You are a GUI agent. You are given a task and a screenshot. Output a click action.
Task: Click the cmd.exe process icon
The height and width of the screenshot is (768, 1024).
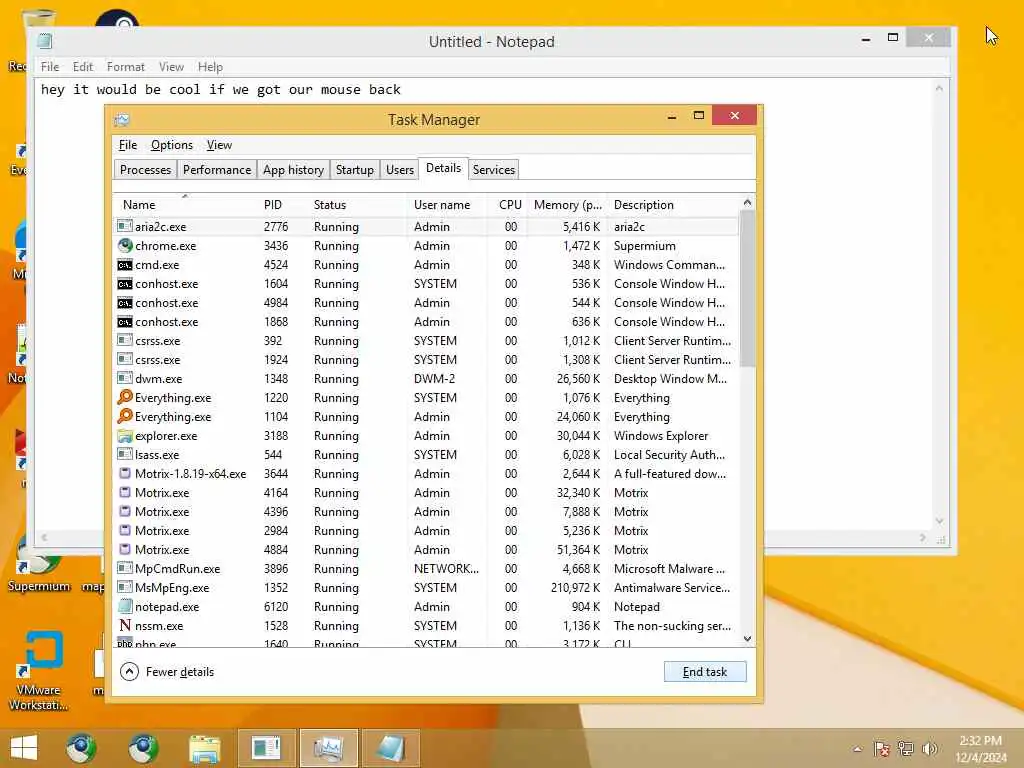pyautogui.click(x=125, y=264)
